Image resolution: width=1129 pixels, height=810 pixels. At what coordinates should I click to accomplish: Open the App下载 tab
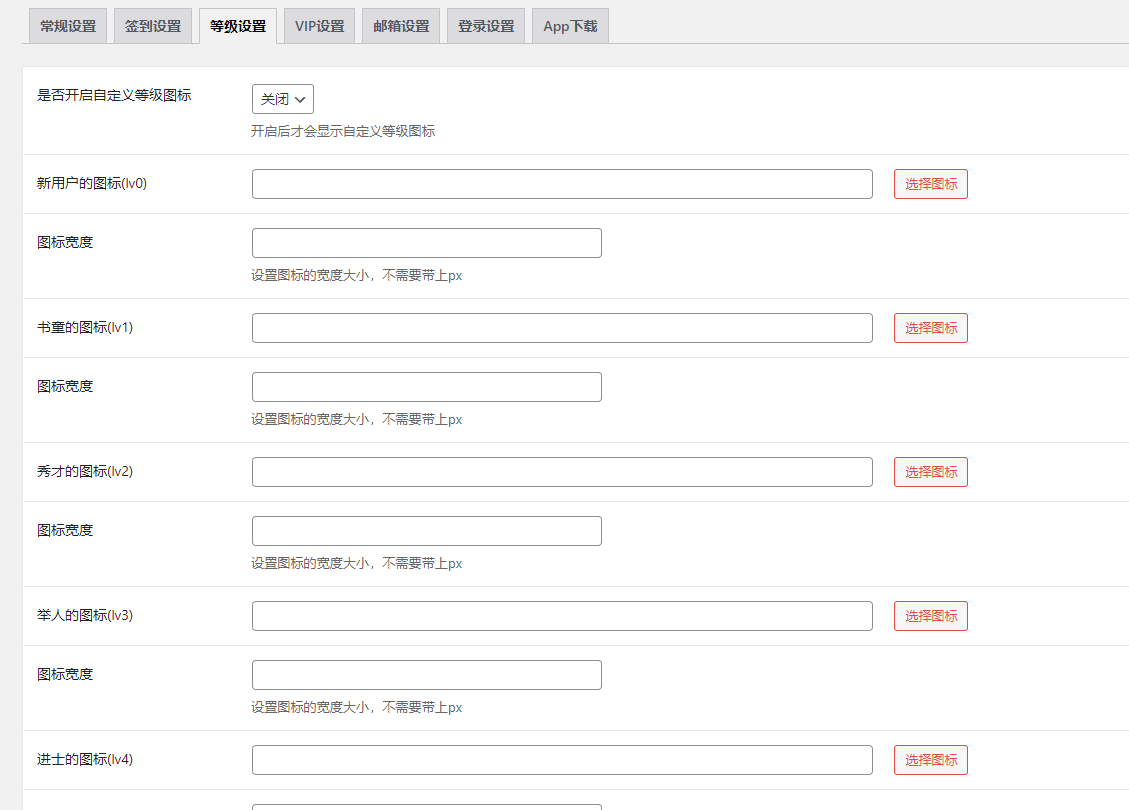click(x=570, y=26)
